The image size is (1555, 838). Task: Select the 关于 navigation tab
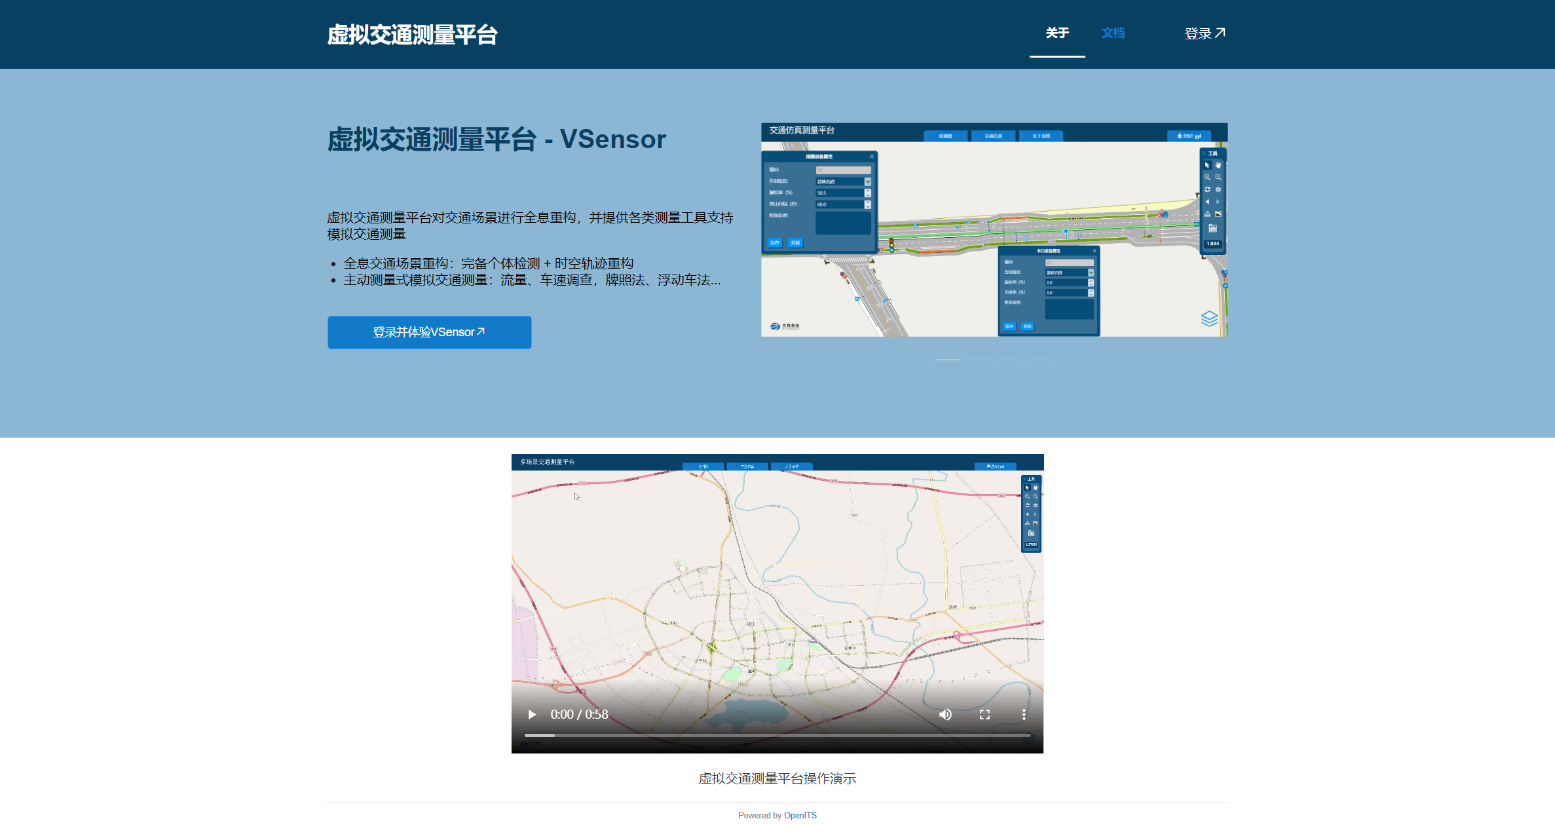(x=1057, y=33)
